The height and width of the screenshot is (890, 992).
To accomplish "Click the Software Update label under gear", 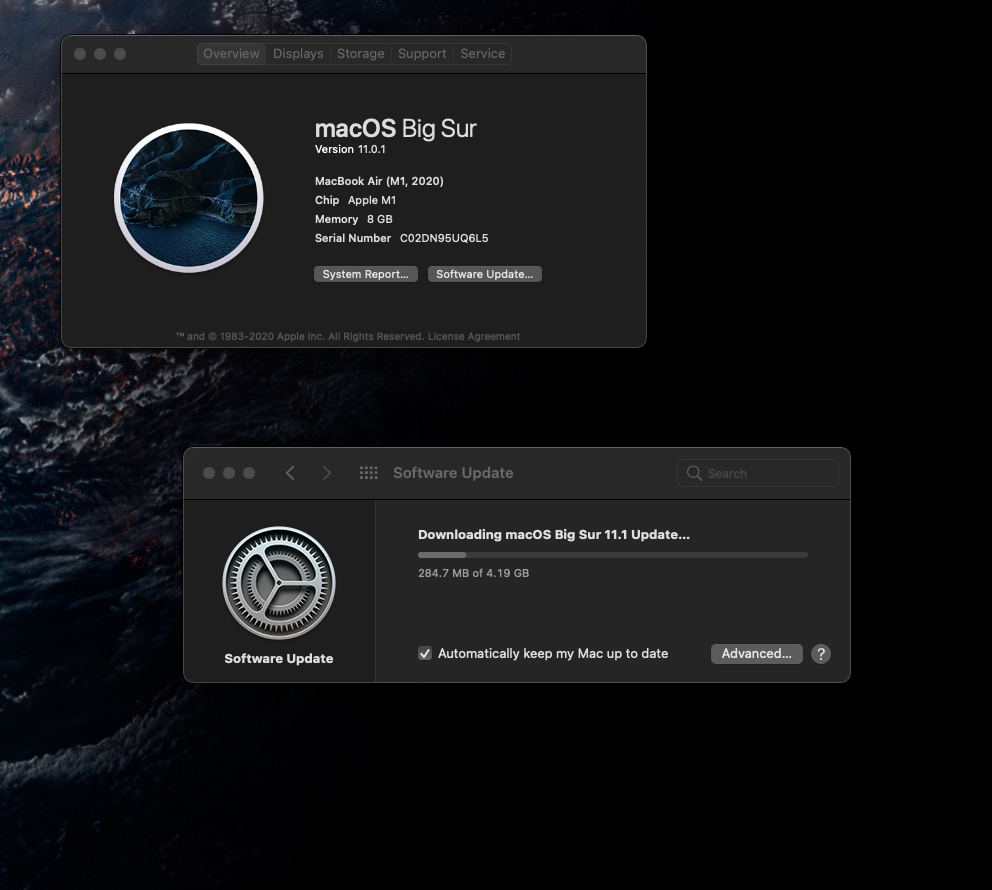I will pos(278,658).
